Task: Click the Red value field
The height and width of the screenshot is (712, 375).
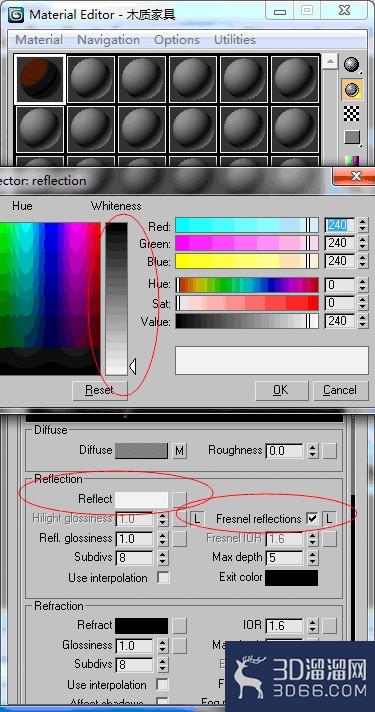Action: tap(340, 225)
